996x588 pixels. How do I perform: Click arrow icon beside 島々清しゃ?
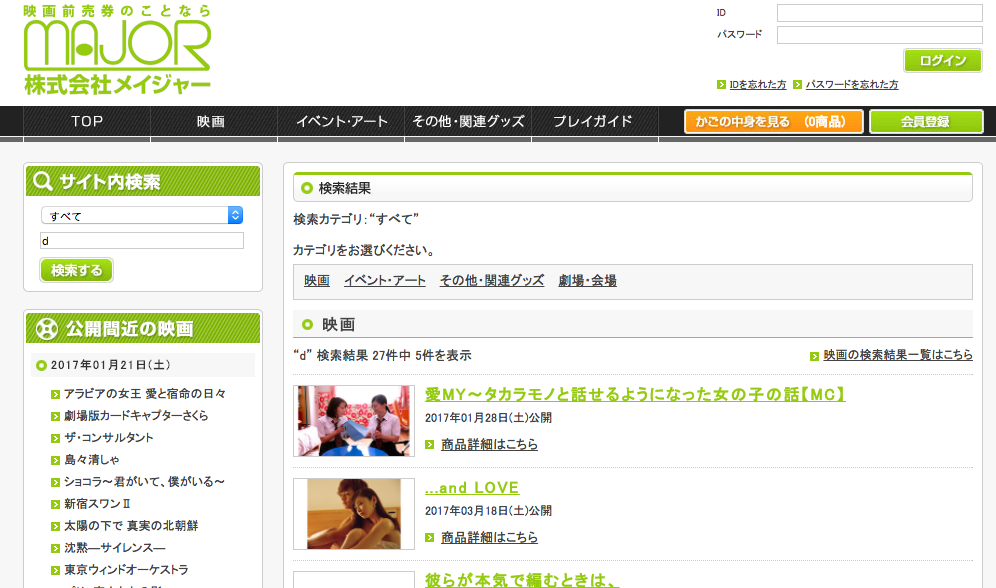[55, 460]
